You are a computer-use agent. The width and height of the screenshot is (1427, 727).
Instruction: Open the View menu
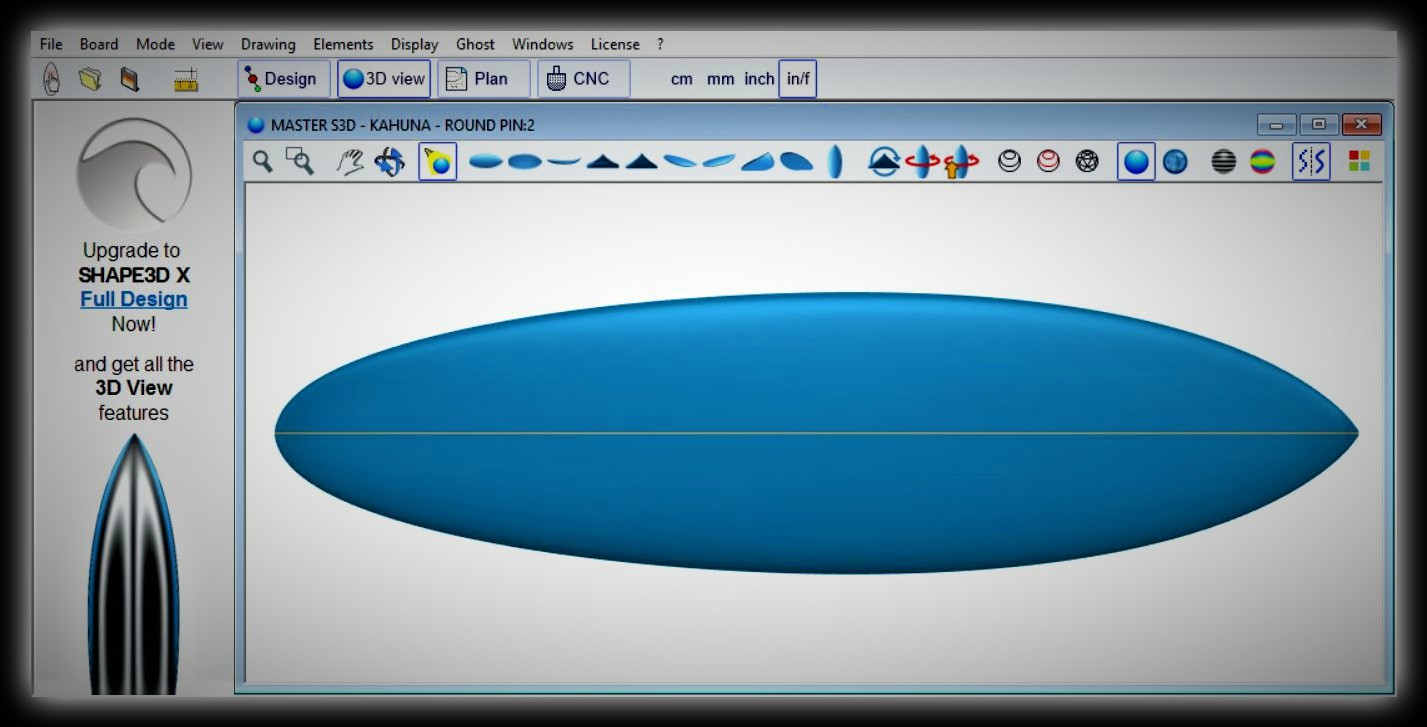(x=208, y=44)
